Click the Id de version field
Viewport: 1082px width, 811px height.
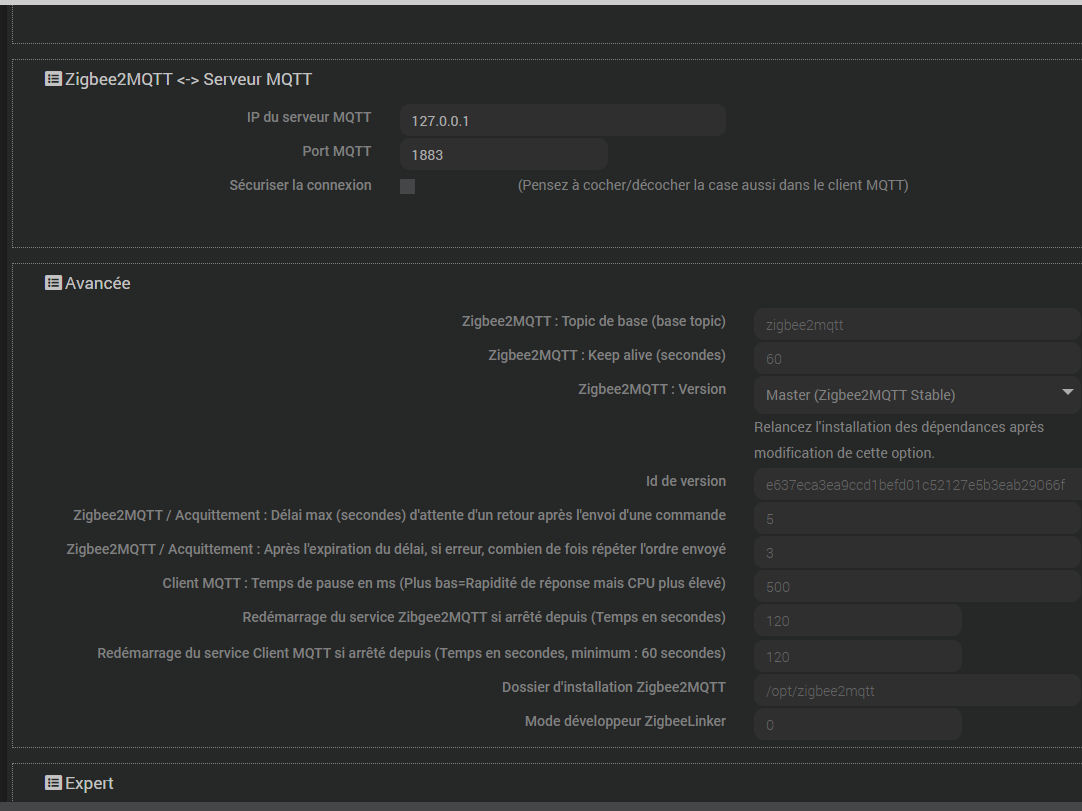[917, 484]
